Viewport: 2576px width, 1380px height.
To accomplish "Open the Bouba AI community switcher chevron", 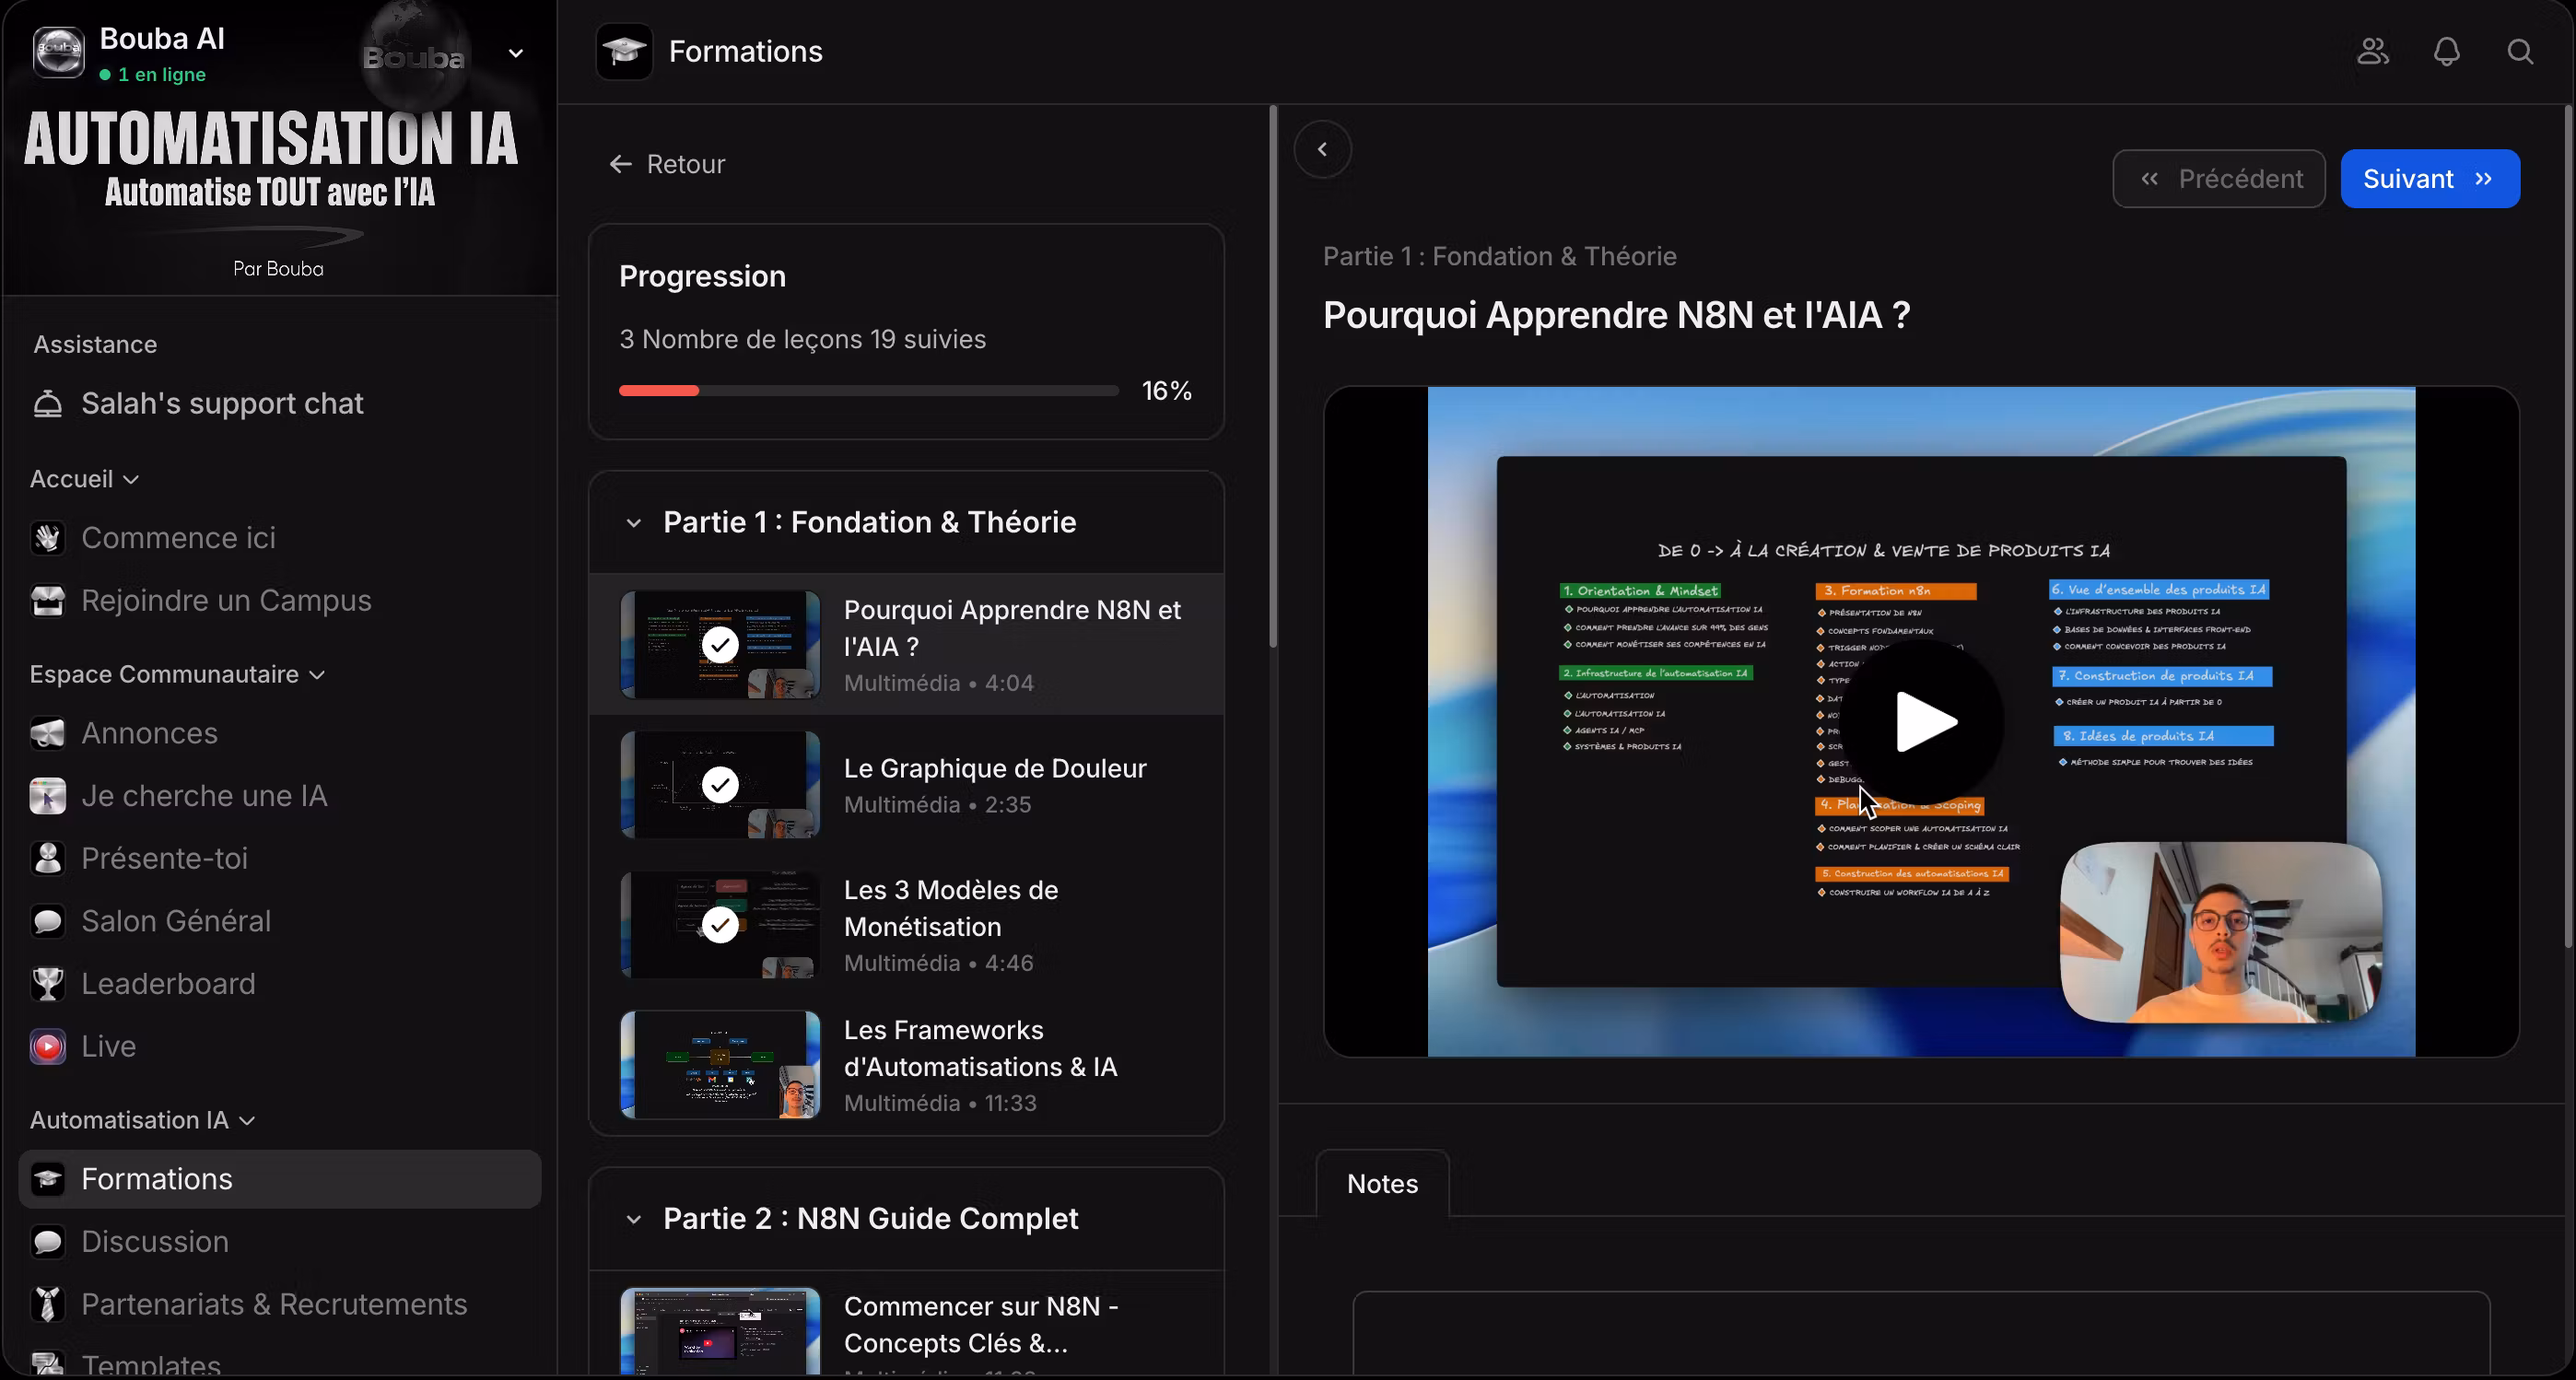I will 516,53.
